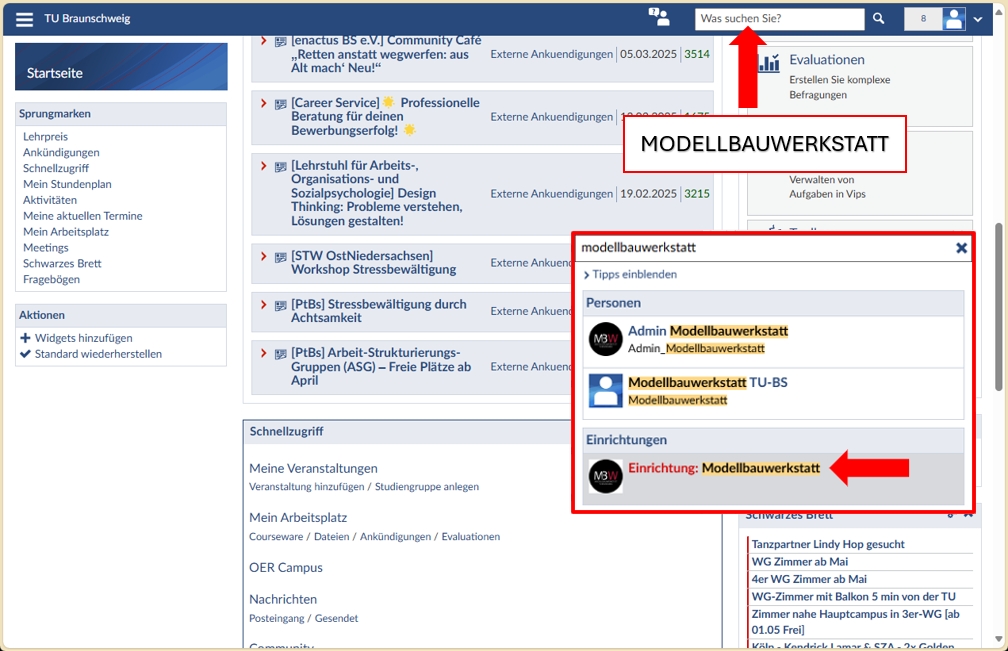Click news icon beside STW OstNiedersachsen Workshop
The height and width of the screenshot is (651, 1008).
click(x=281, y=257)
